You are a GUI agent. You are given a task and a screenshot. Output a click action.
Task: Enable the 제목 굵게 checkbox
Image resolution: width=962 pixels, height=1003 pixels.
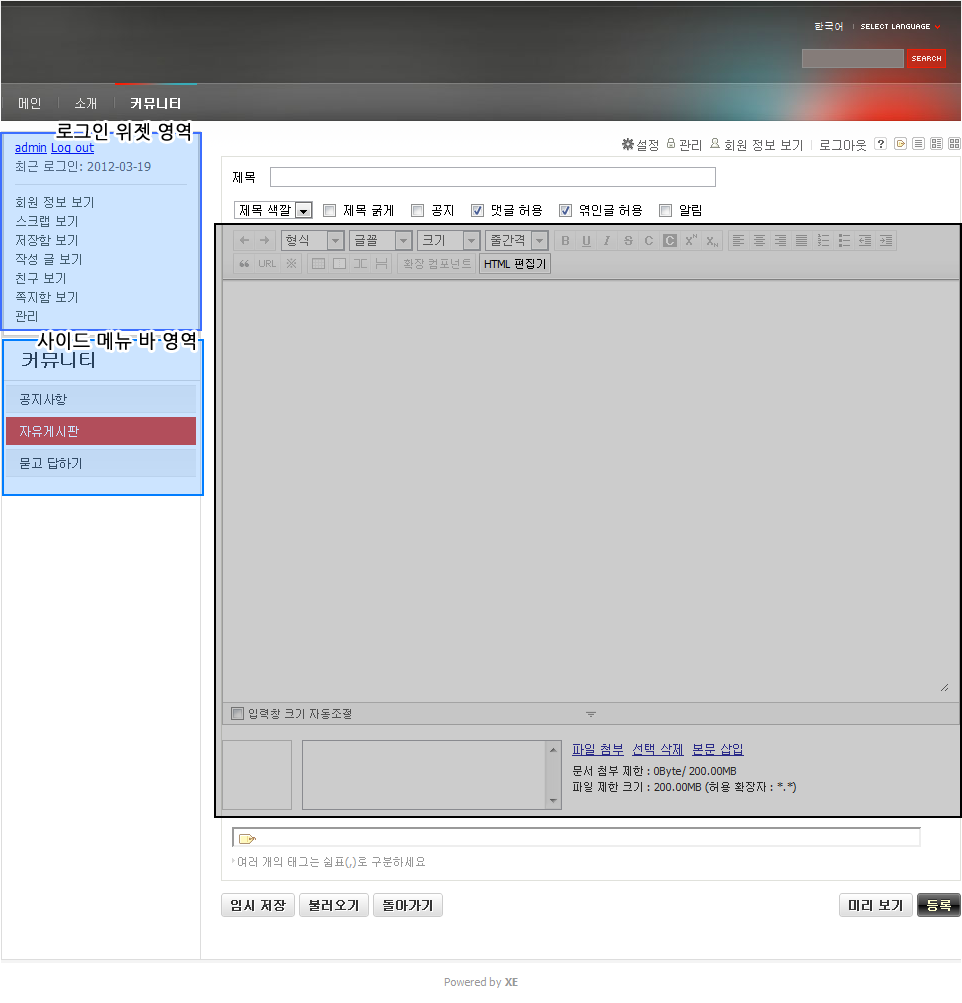click(329, 211)
